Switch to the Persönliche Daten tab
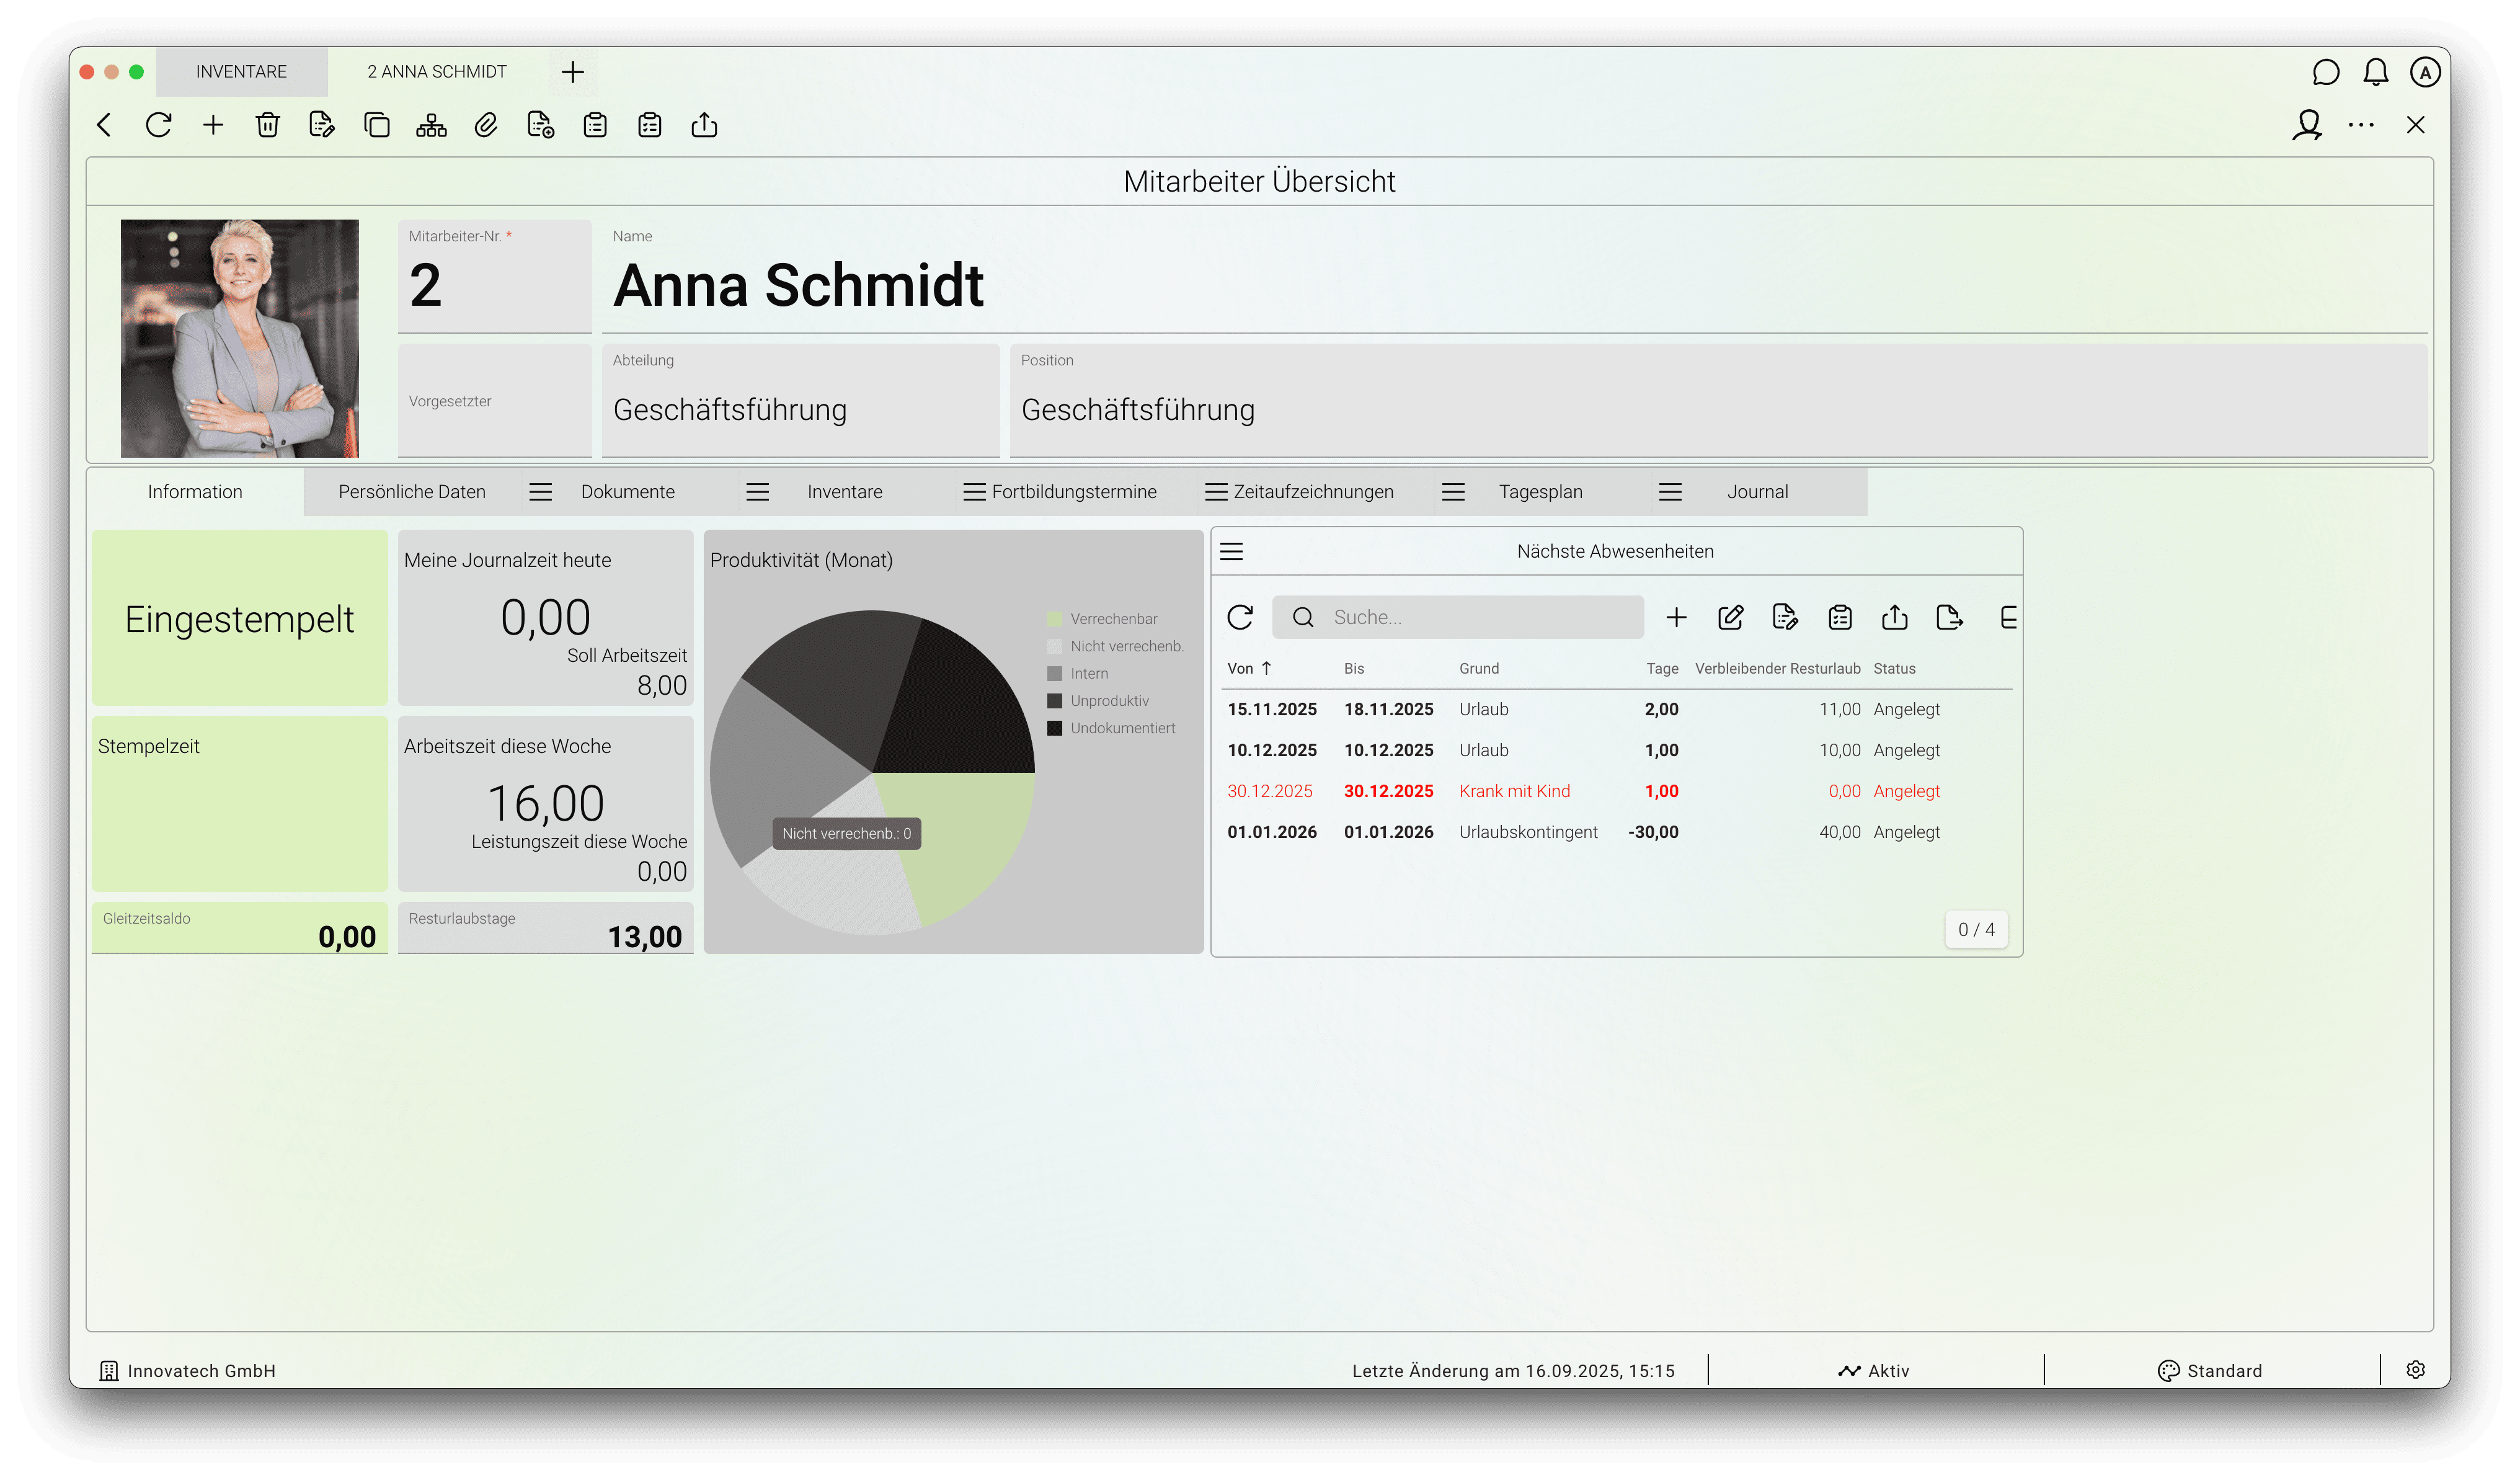2520x1480 pixels. point(412,492)
